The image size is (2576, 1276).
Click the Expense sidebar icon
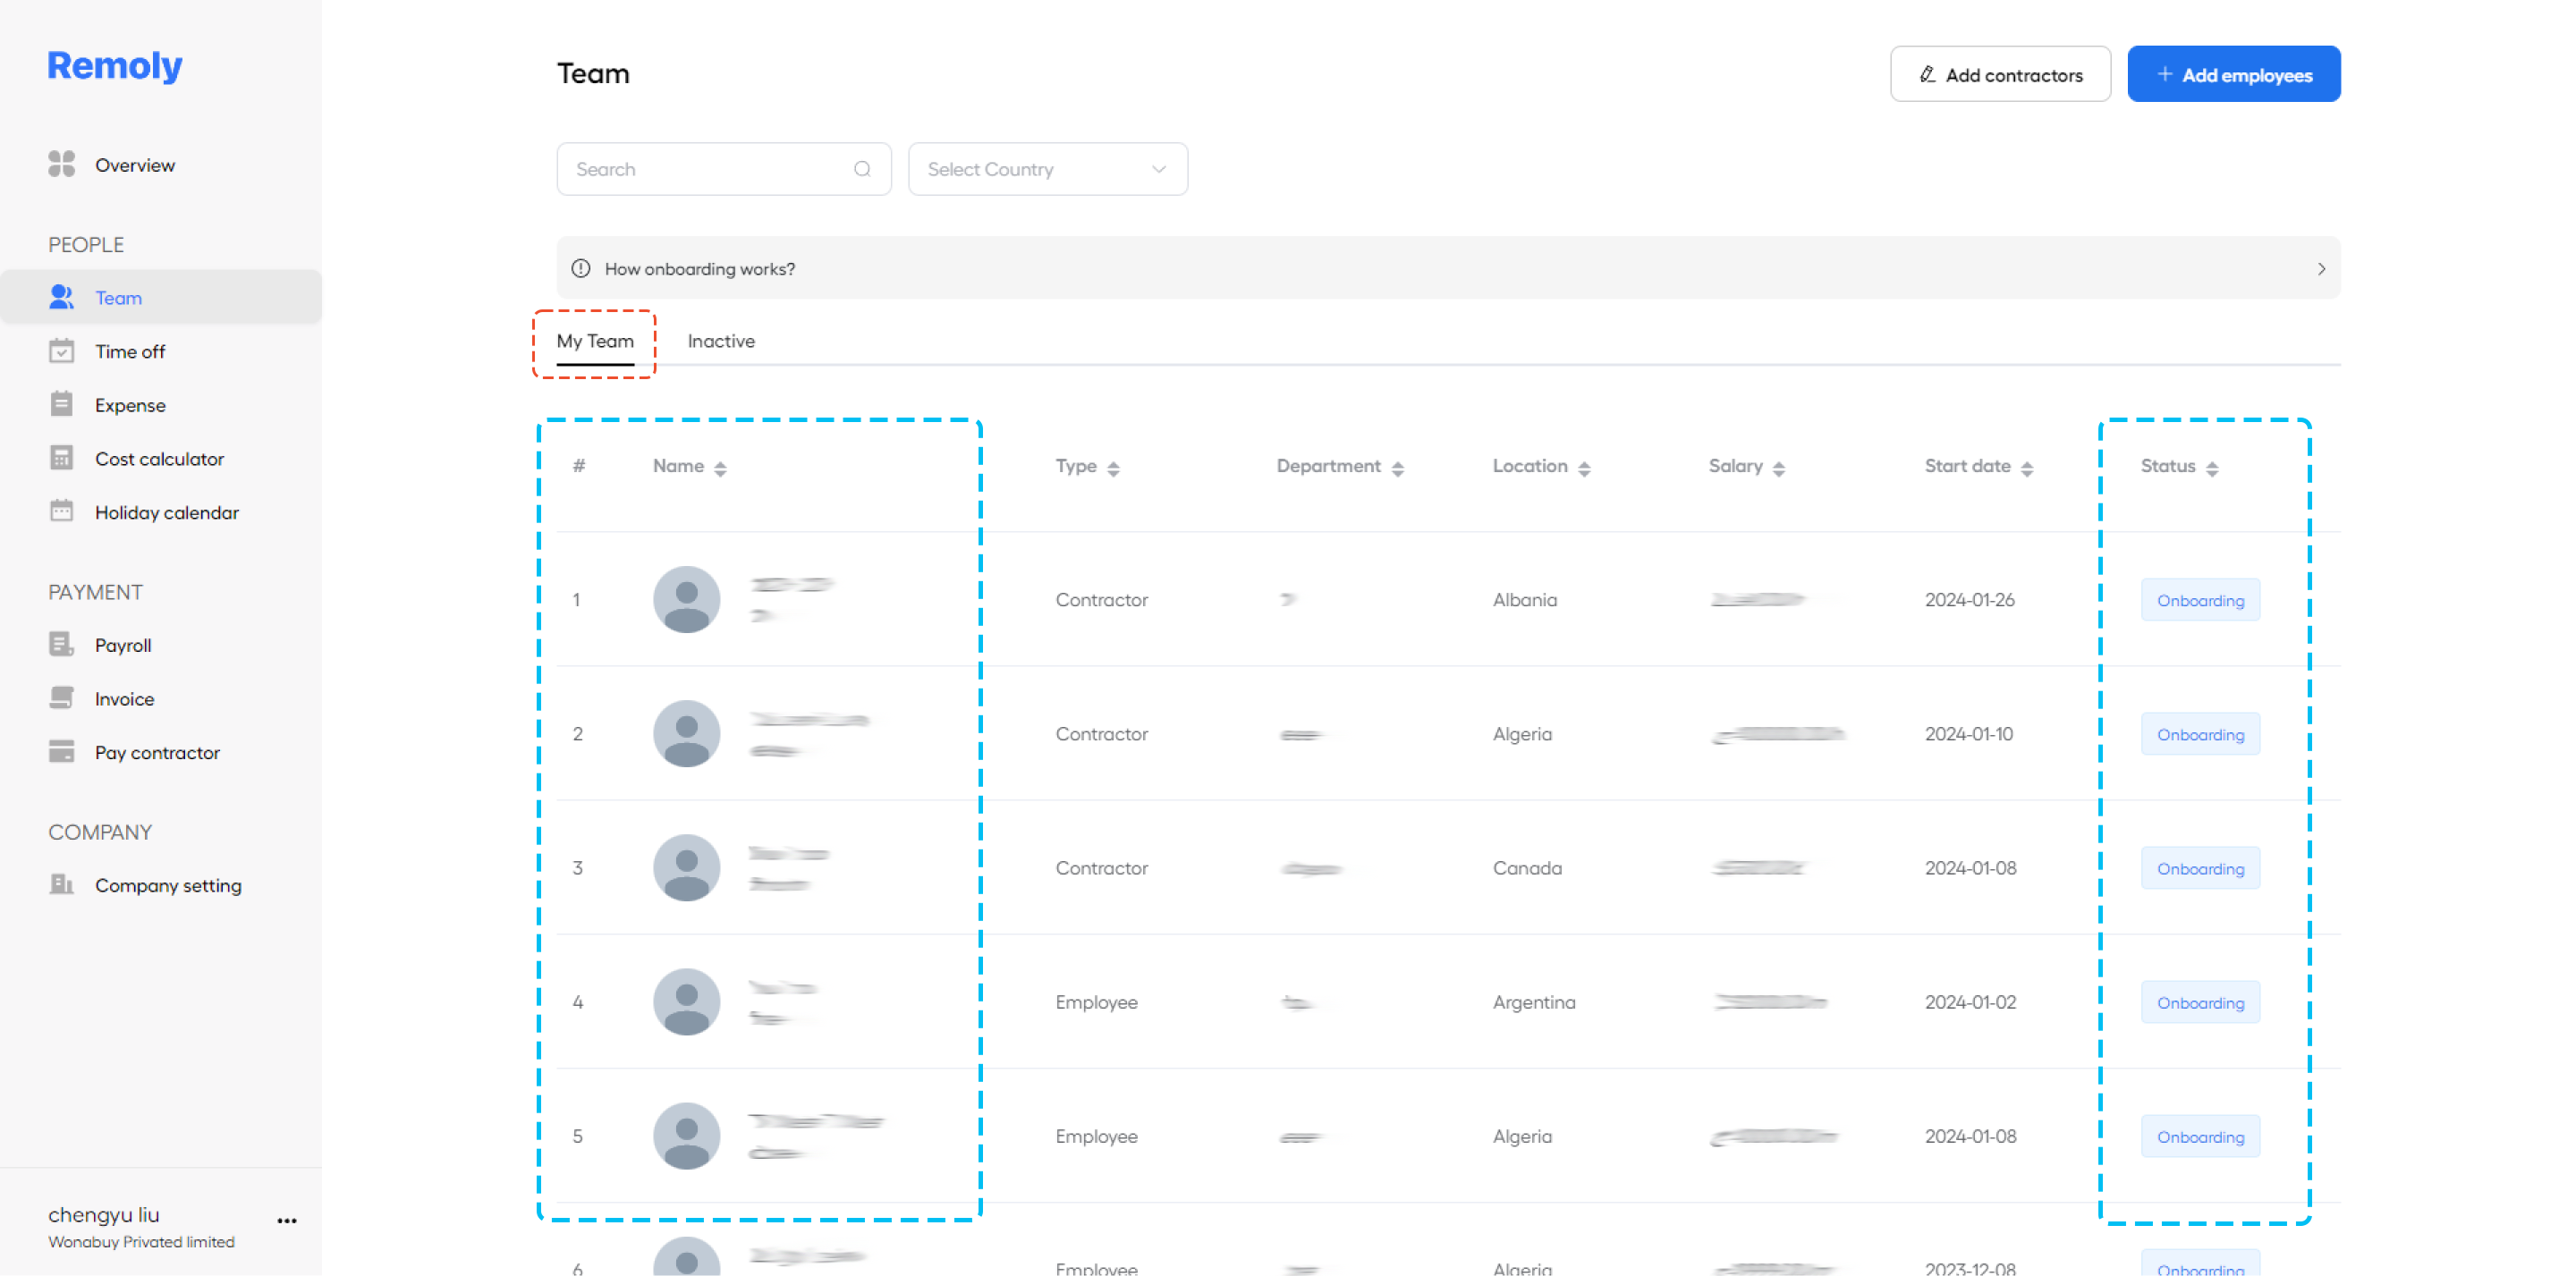point(61,404)
